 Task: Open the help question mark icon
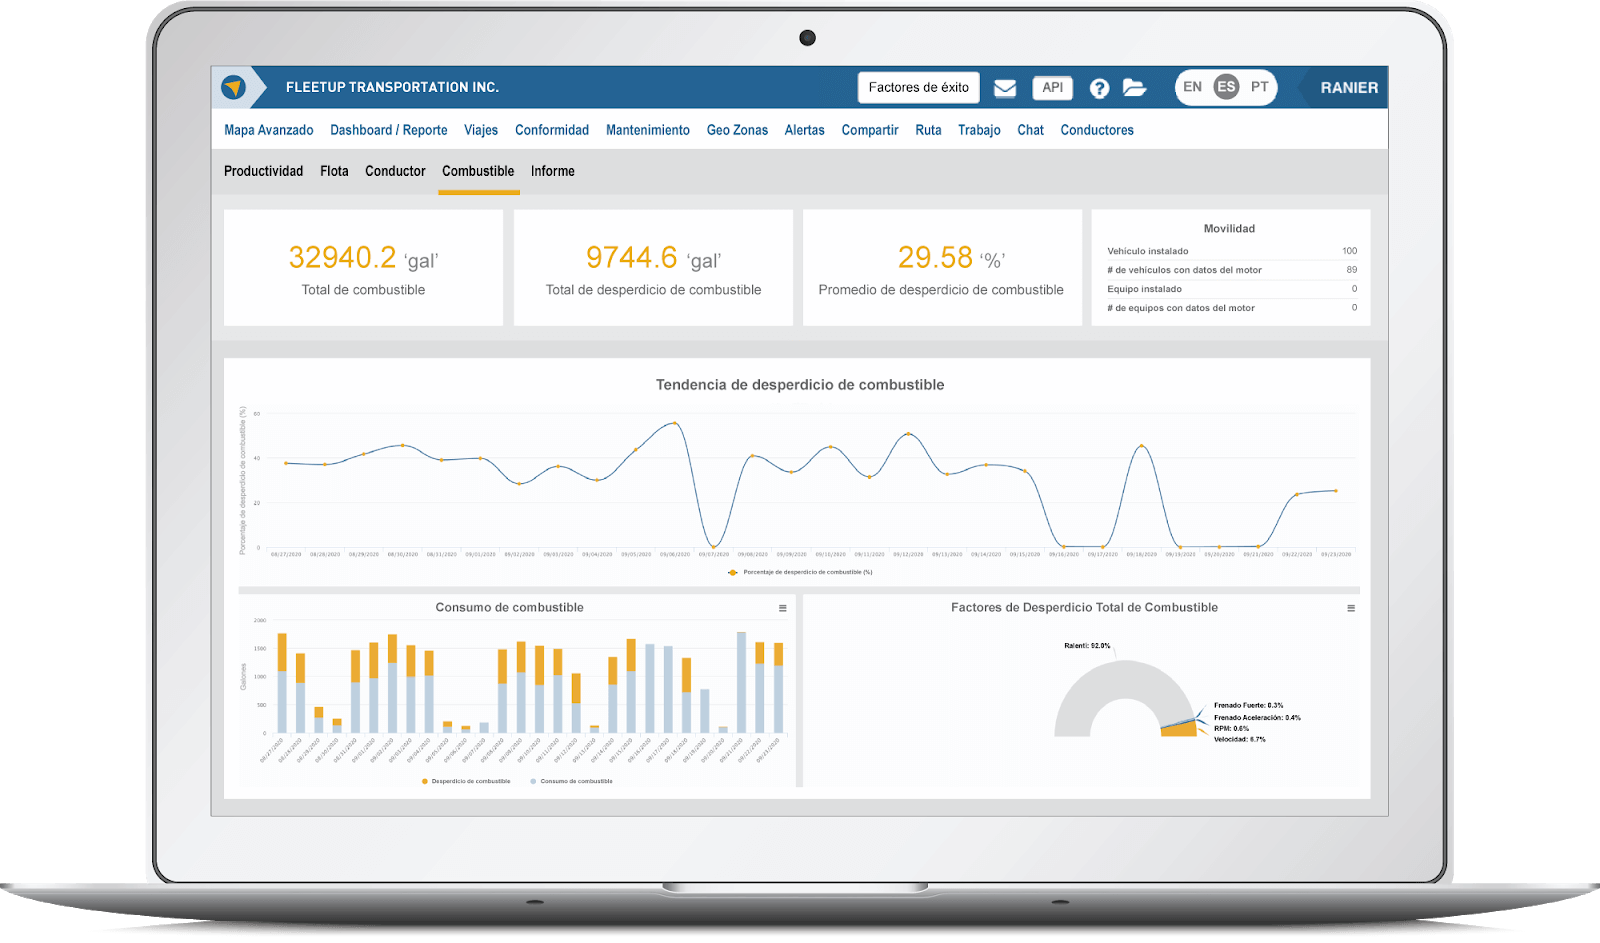coord(1099,88)
